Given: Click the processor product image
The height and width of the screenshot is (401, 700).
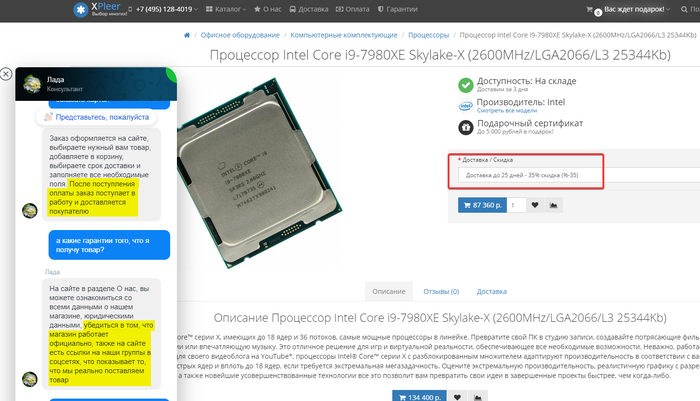Looking at the screenshot, I should point(259,173).
